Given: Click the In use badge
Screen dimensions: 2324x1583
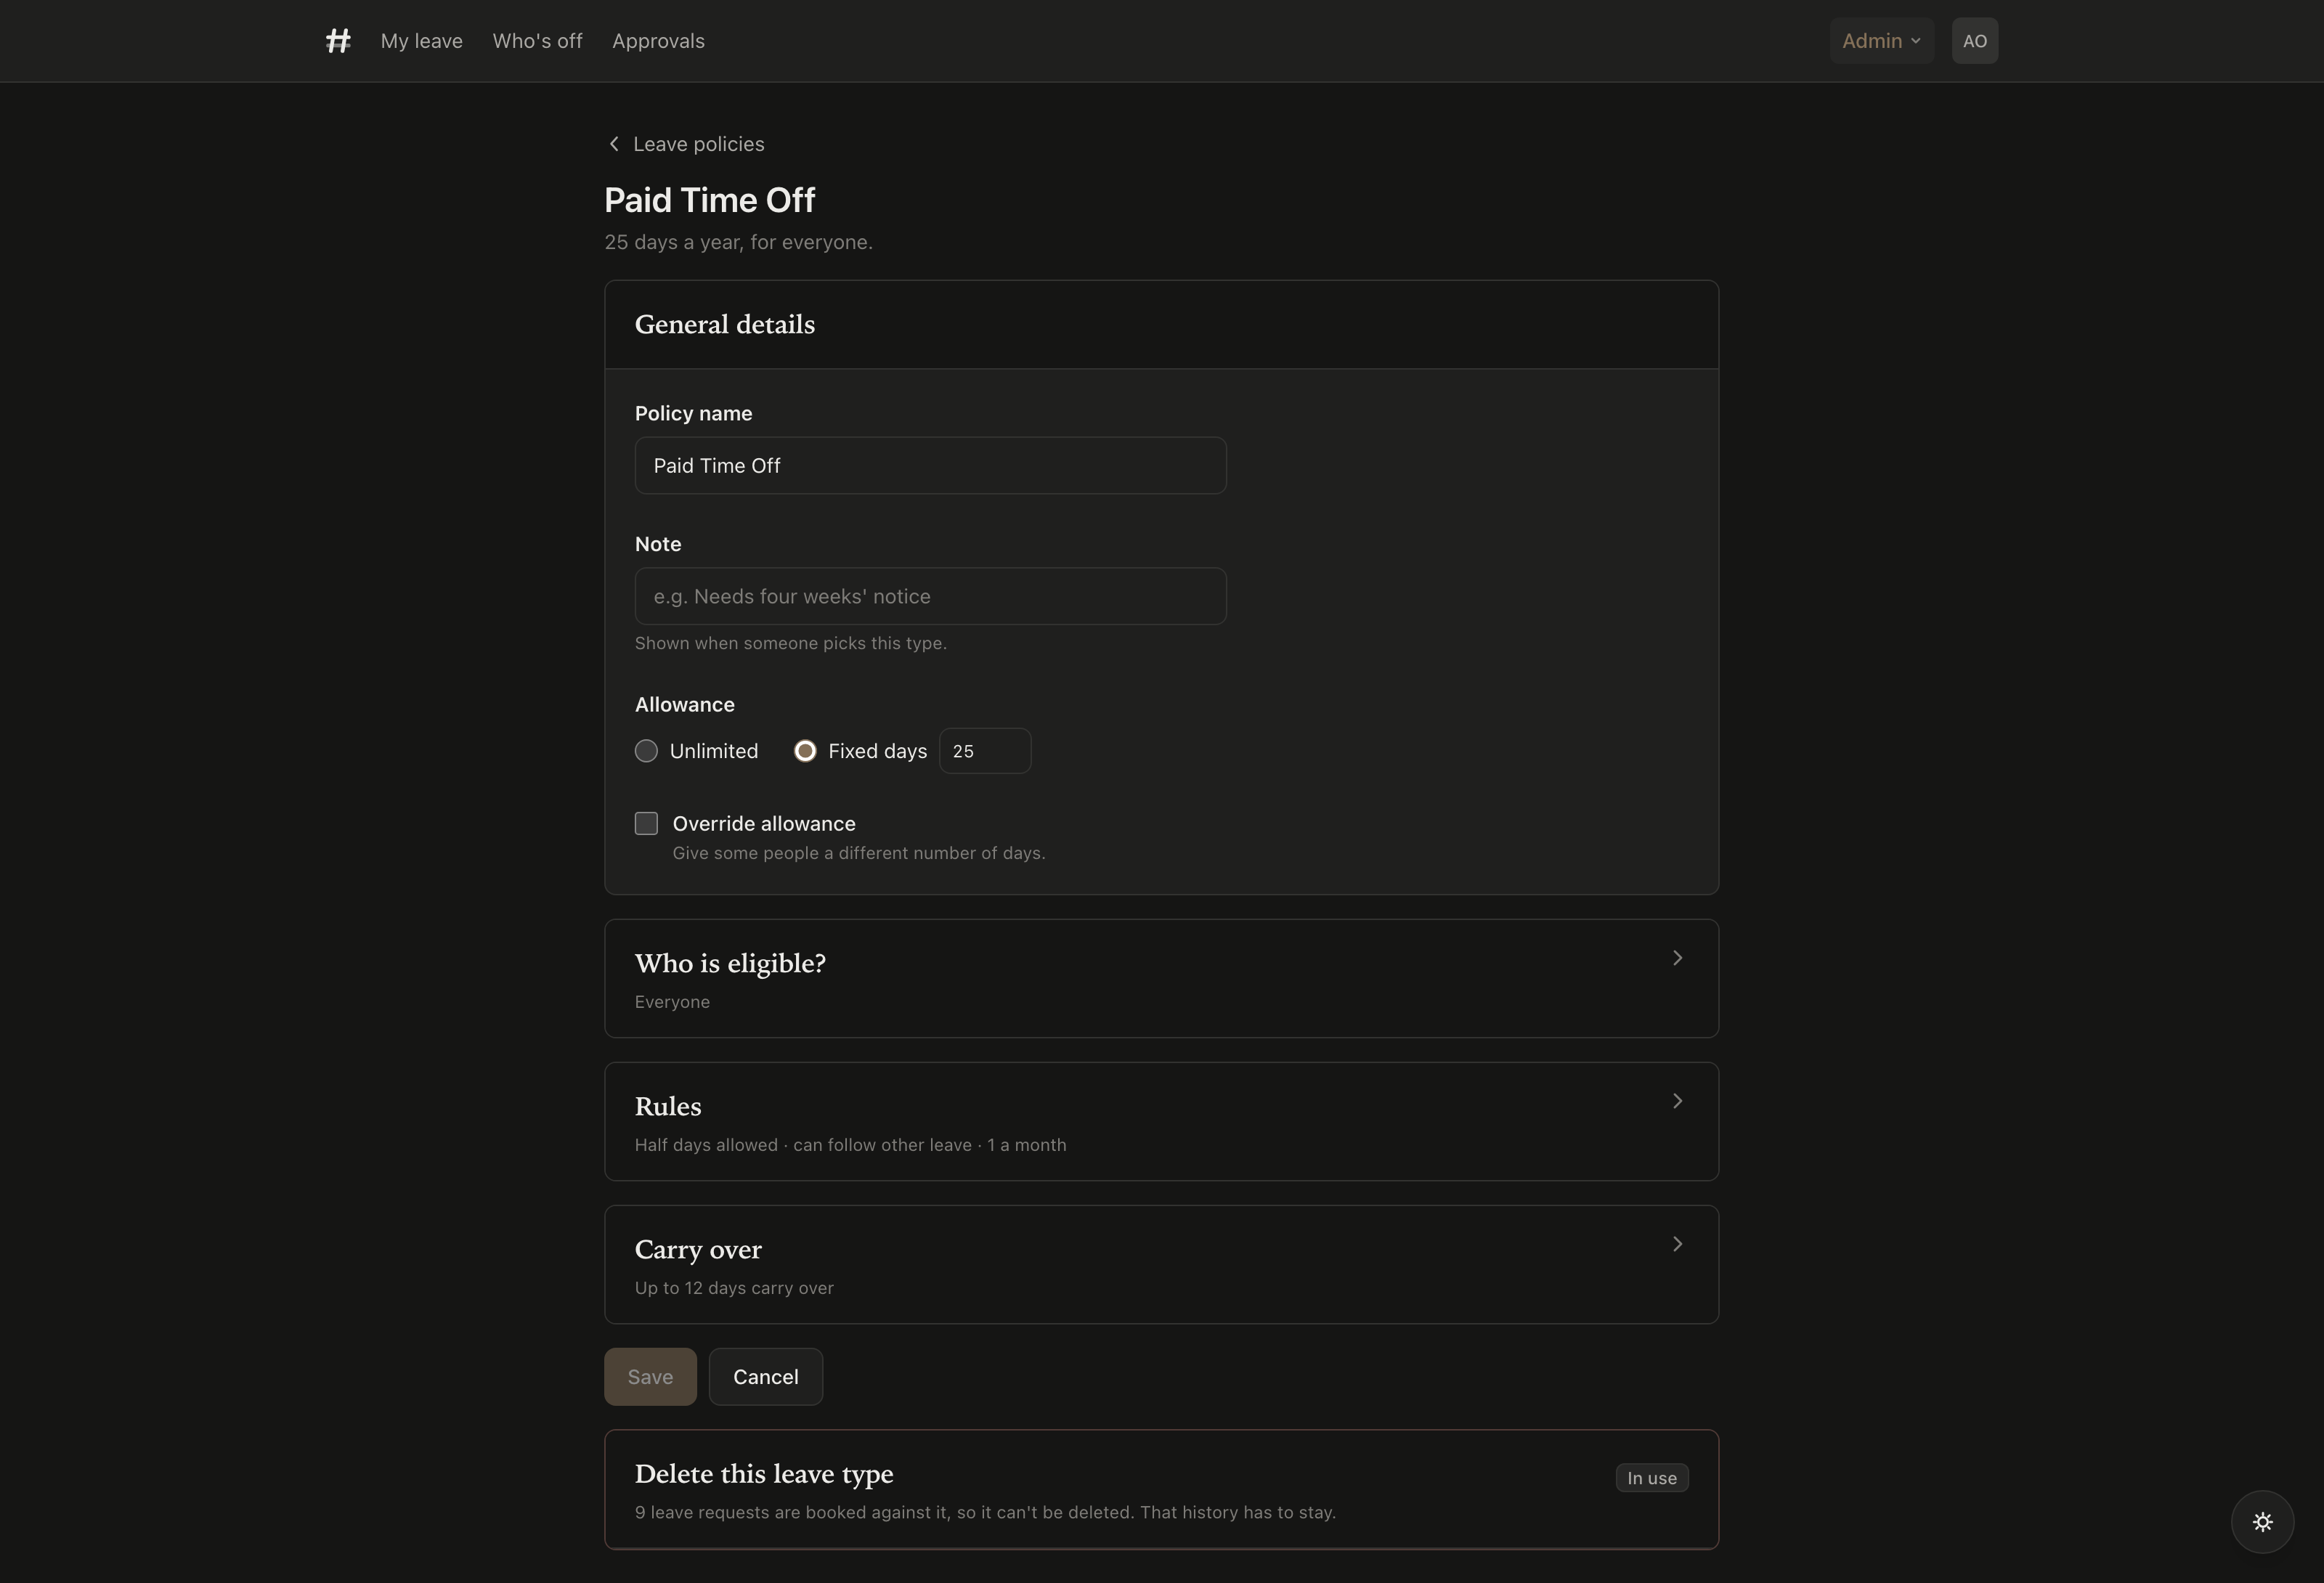Looking at the screenshot, I should [x=1652, y=1478].
